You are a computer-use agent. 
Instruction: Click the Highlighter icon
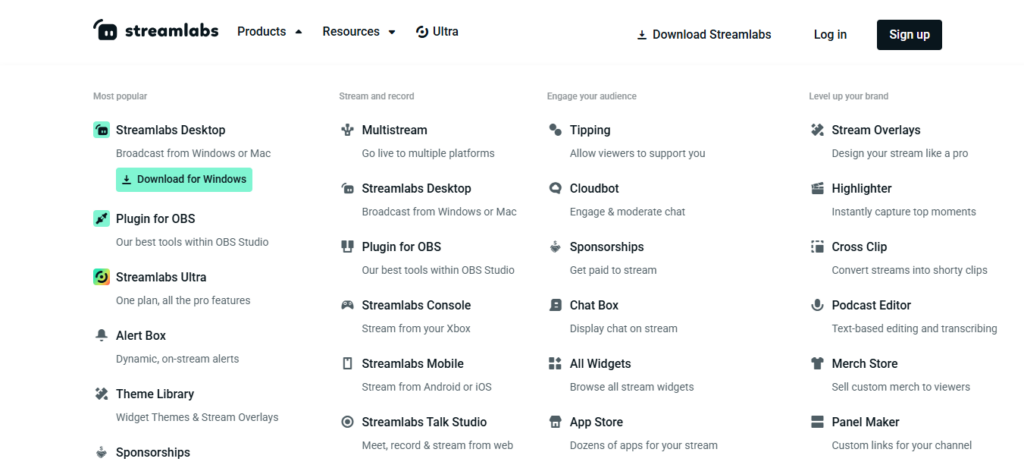tap(817, 188)
